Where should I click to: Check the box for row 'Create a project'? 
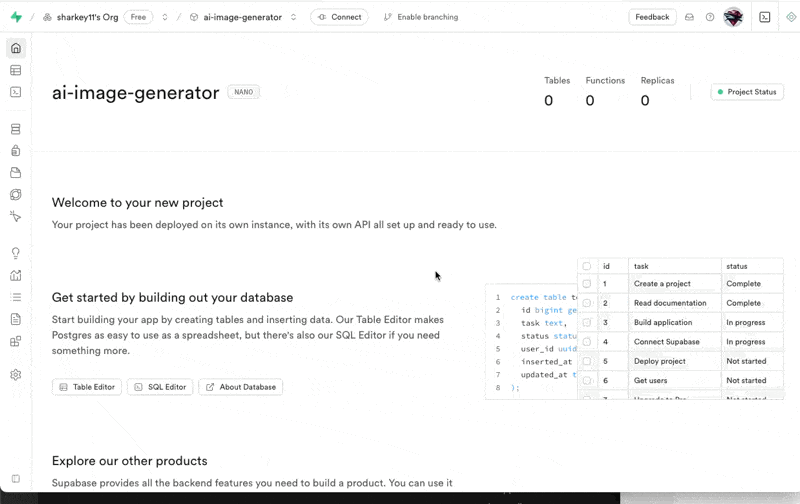pyautogui.click(x=587, y=284)
